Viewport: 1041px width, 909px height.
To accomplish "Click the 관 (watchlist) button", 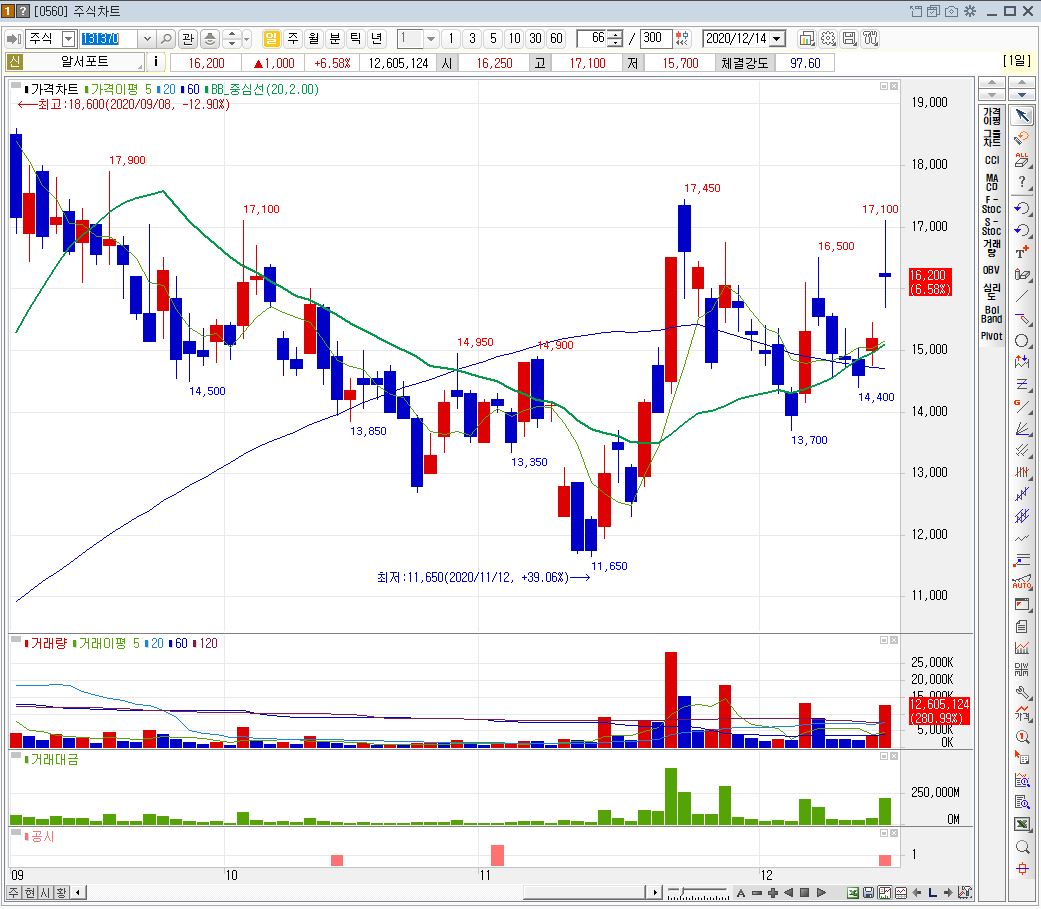I will point(188,39).
